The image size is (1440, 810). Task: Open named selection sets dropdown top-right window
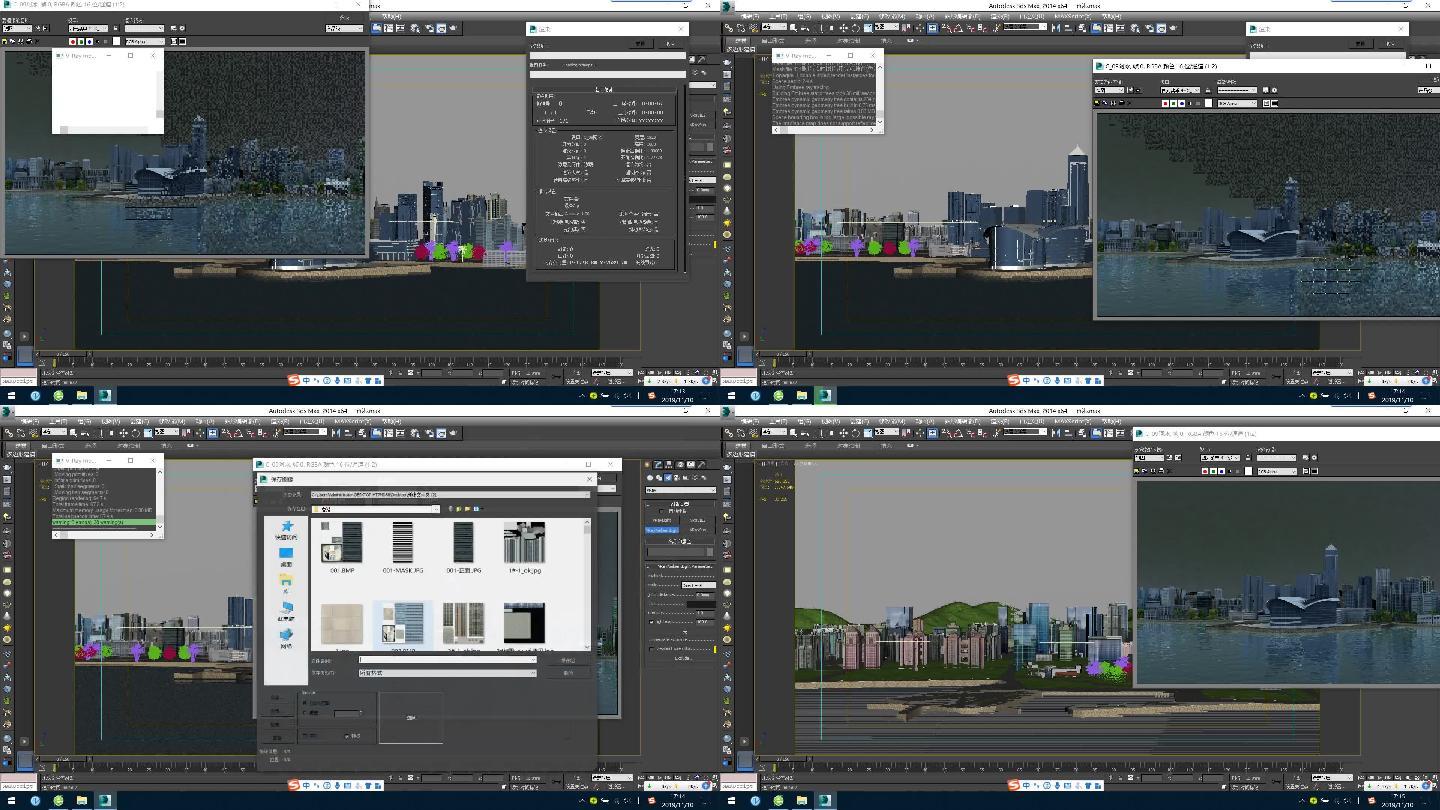pyautogui.click(x=1025, y=27)
